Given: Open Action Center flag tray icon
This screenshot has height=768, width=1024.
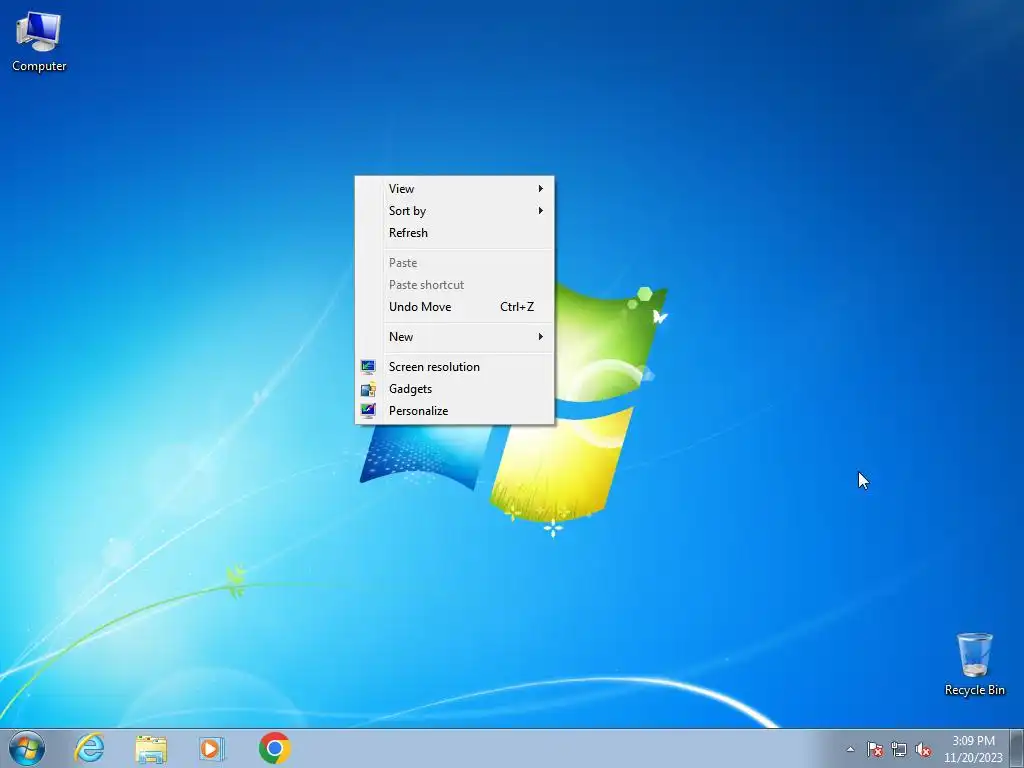Looking at the screenshot, I should pos(874,749).
